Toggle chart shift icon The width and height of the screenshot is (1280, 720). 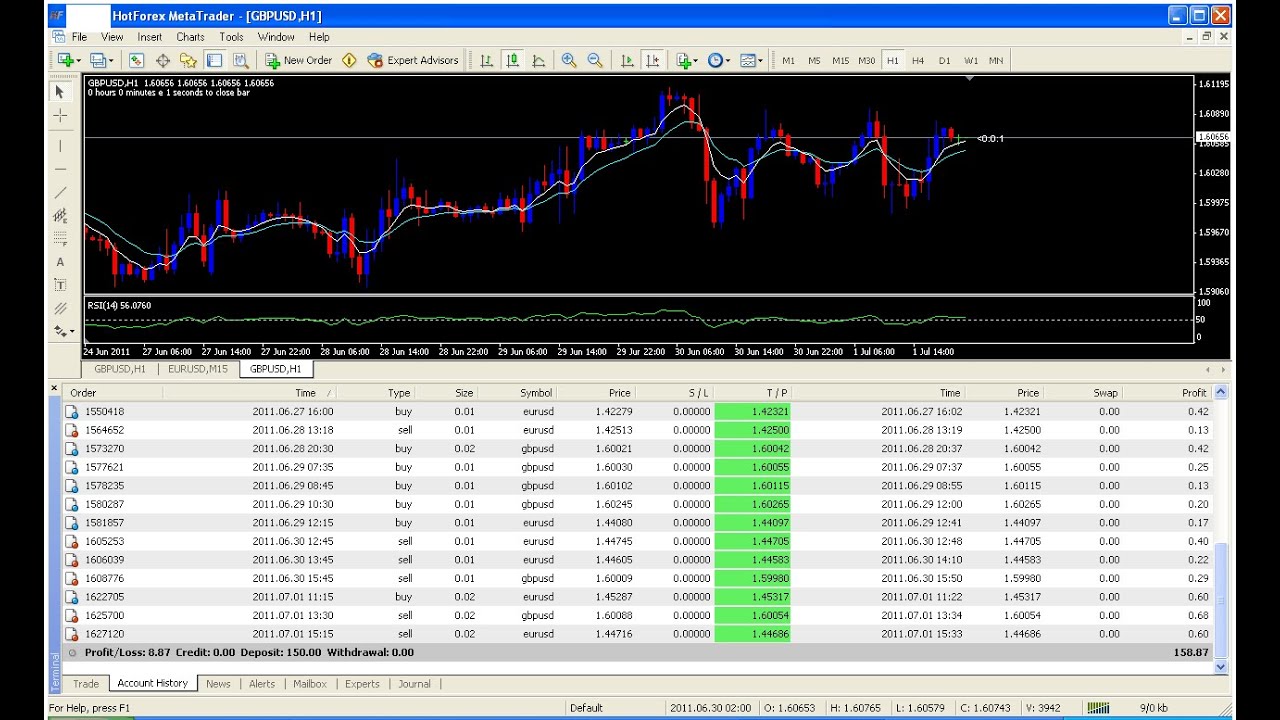pos(653,60)
